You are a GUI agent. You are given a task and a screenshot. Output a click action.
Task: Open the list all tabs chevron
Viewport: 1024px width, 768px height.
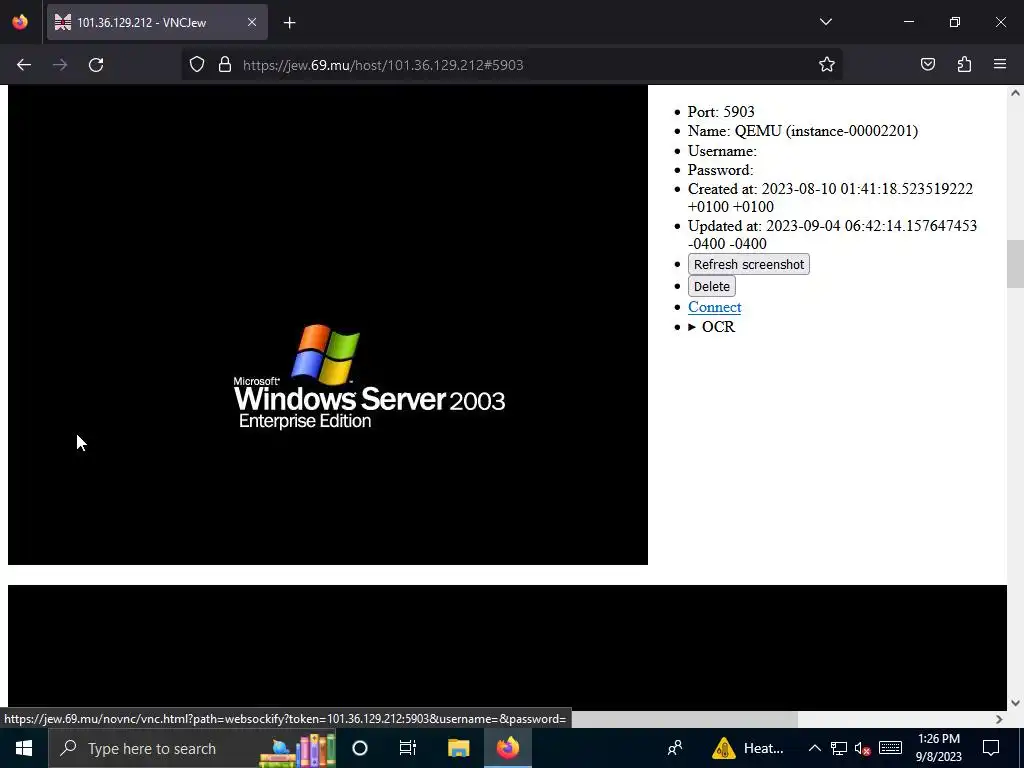(825, 22)
